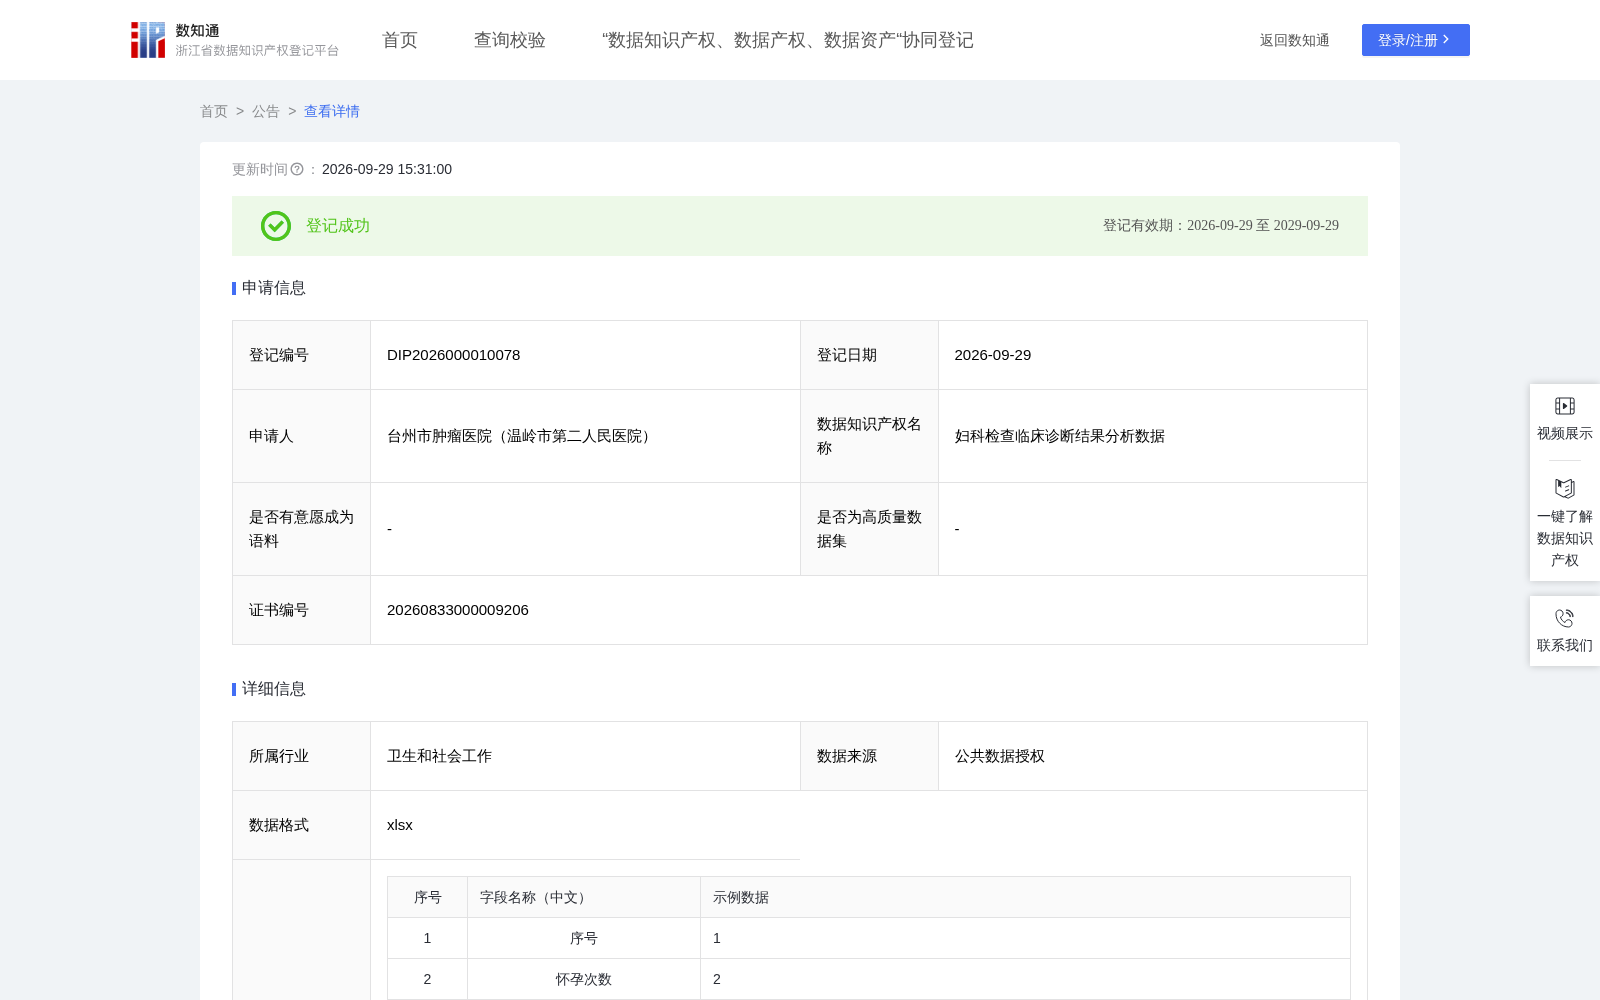Screen dimensions: 1600x1000
Task: Click 返回数知通 link
Action: [1294, 40]
